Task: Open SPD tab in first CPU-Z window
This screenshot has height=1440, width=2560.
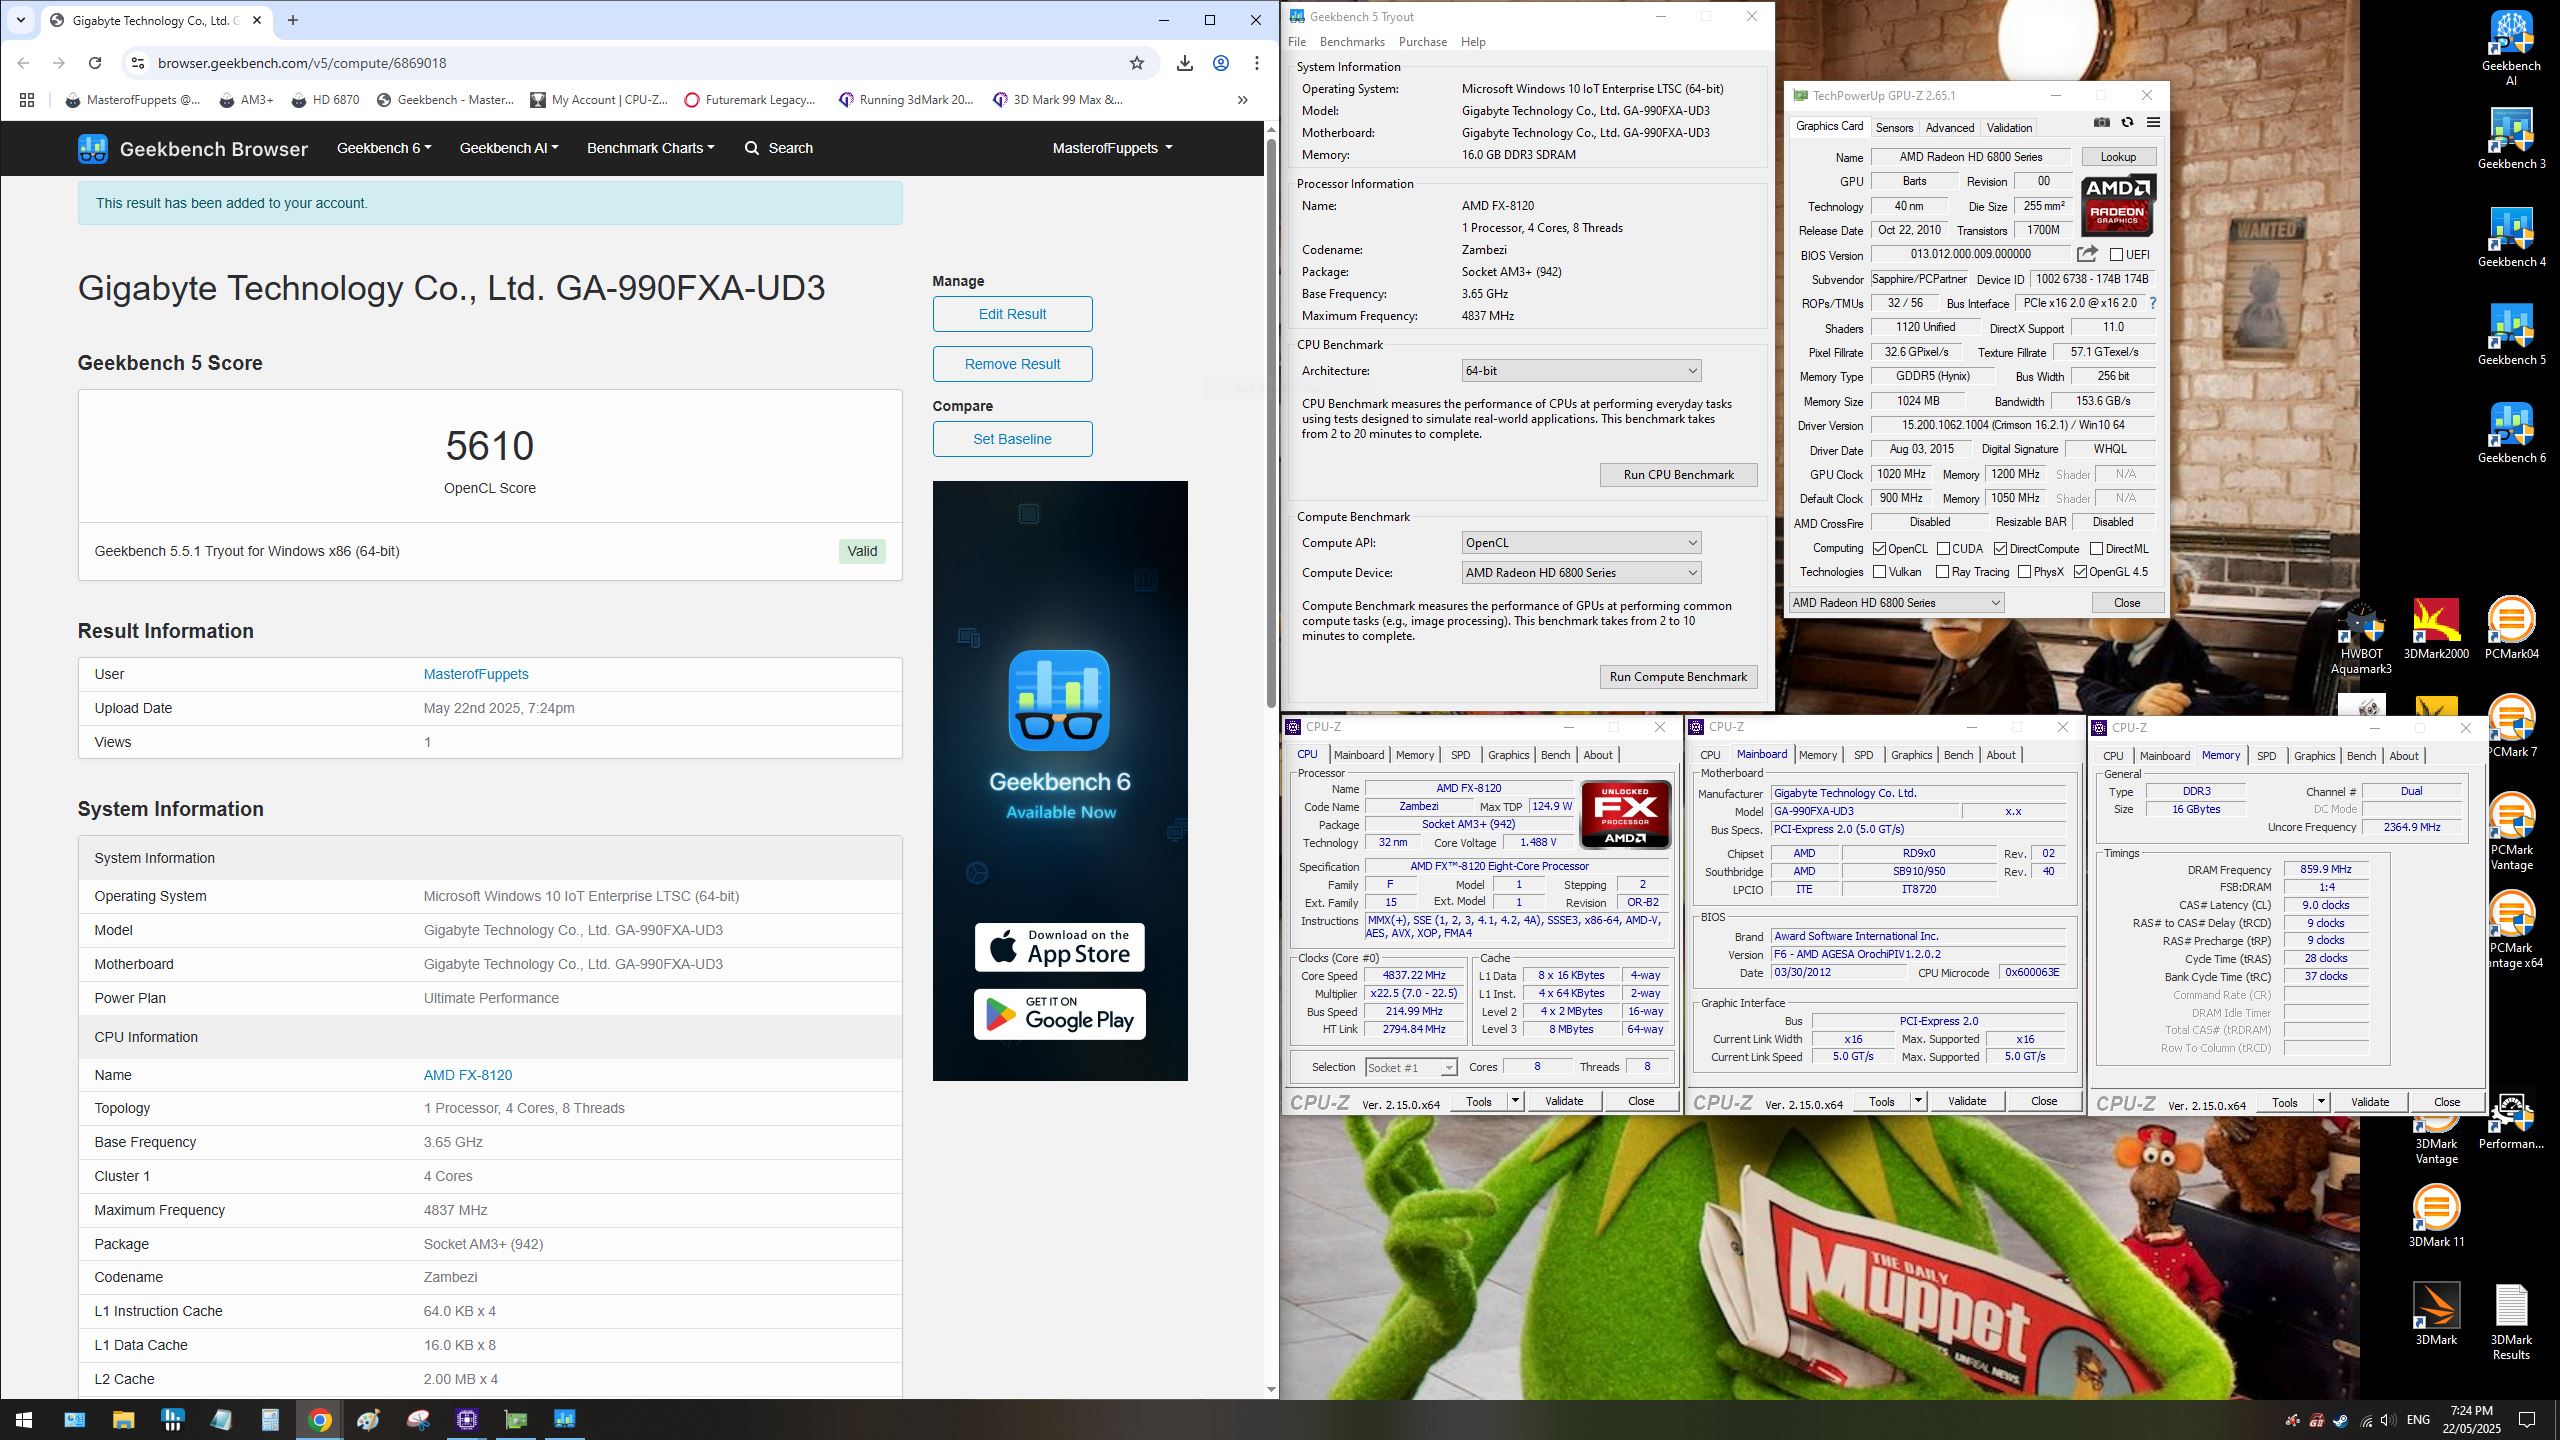Action: 1460,755
